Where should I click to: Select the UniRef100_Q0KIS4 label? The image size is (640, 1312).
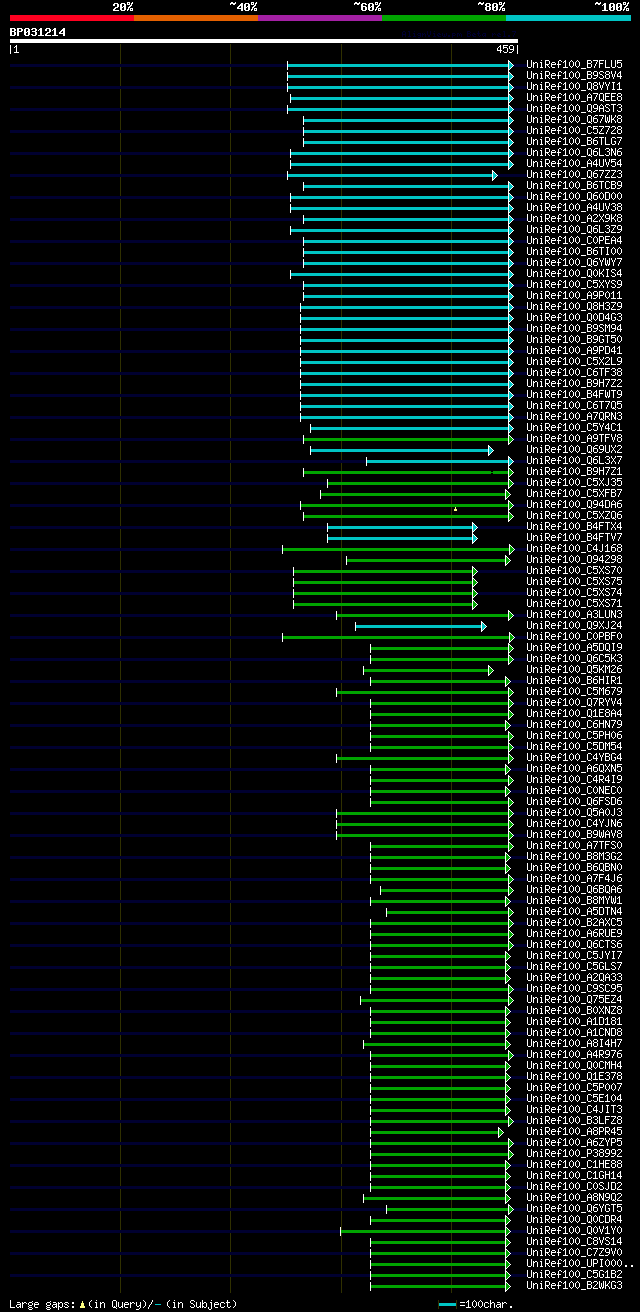coord(574,273)
